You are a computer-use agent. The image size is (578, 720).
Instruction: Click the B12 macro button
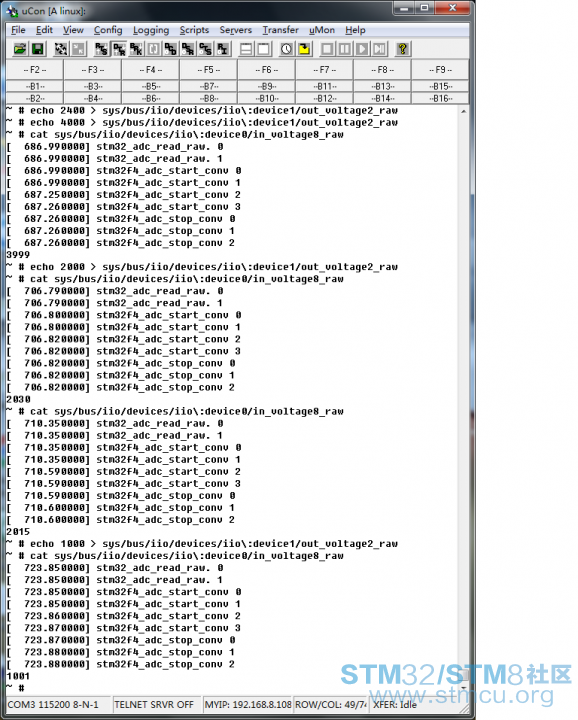[325, 98]
